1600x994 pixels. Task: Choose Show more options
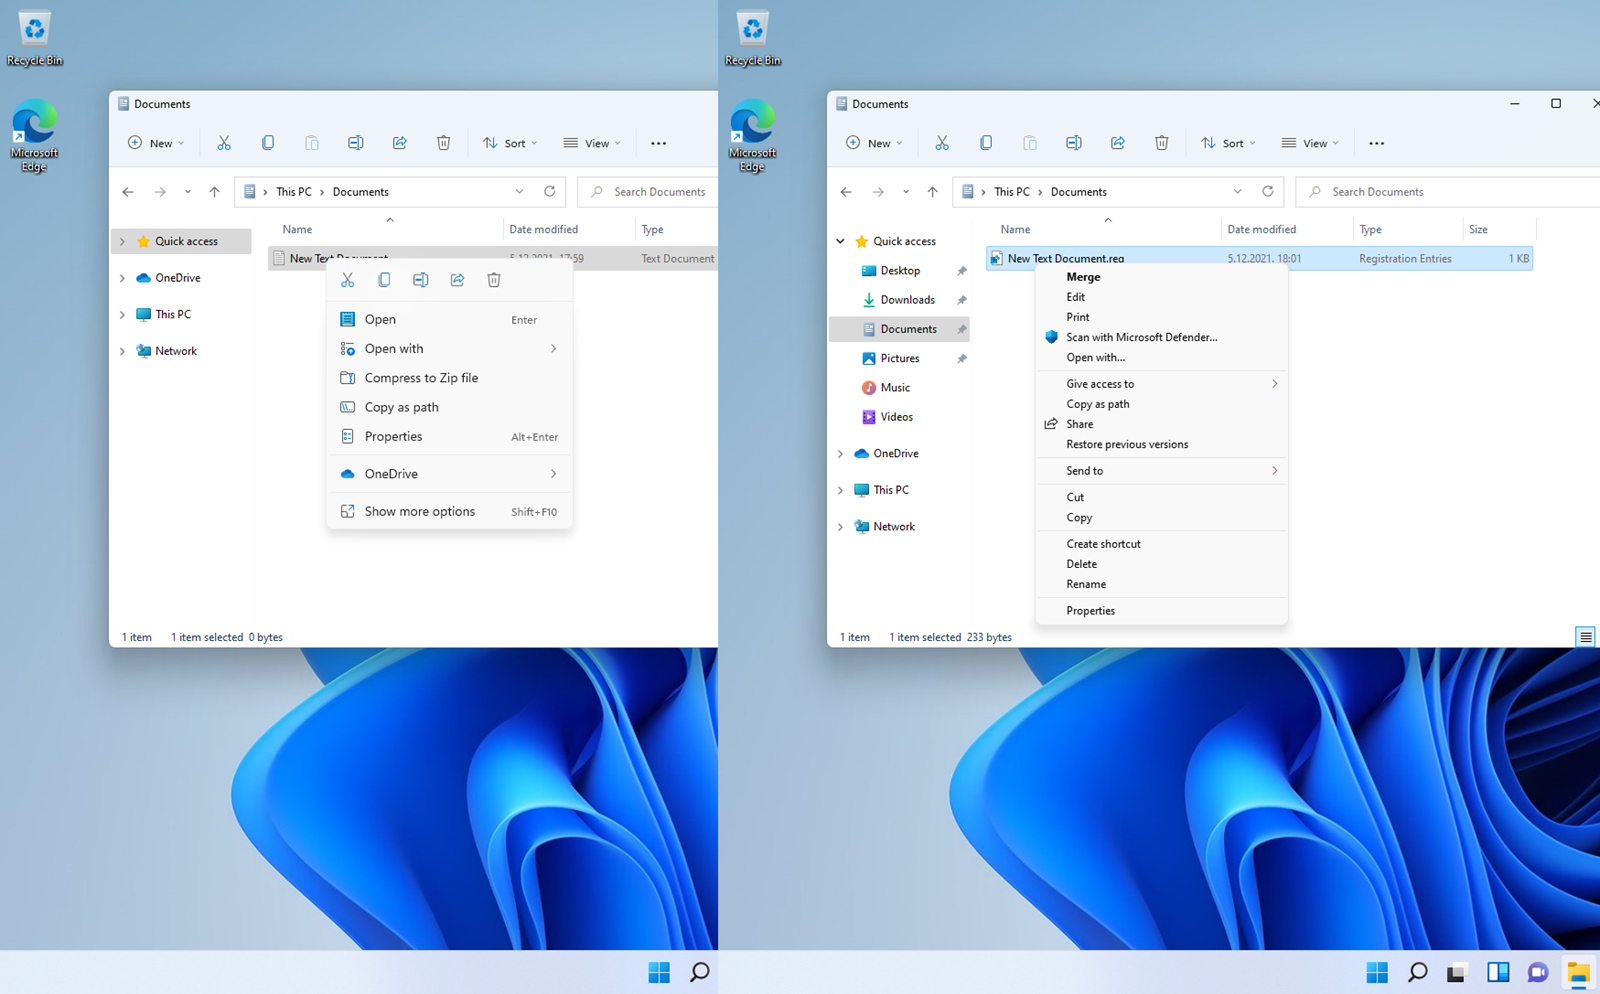[x=450, y=511]
